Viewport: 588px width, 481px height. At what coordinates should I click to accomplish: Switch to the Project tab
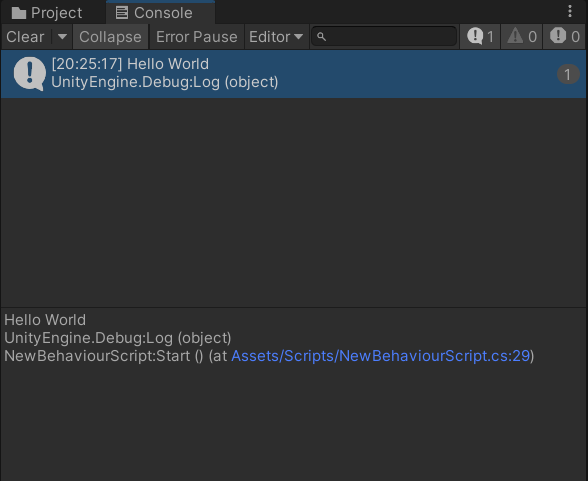pyautogui.click(x=47, y=13)
